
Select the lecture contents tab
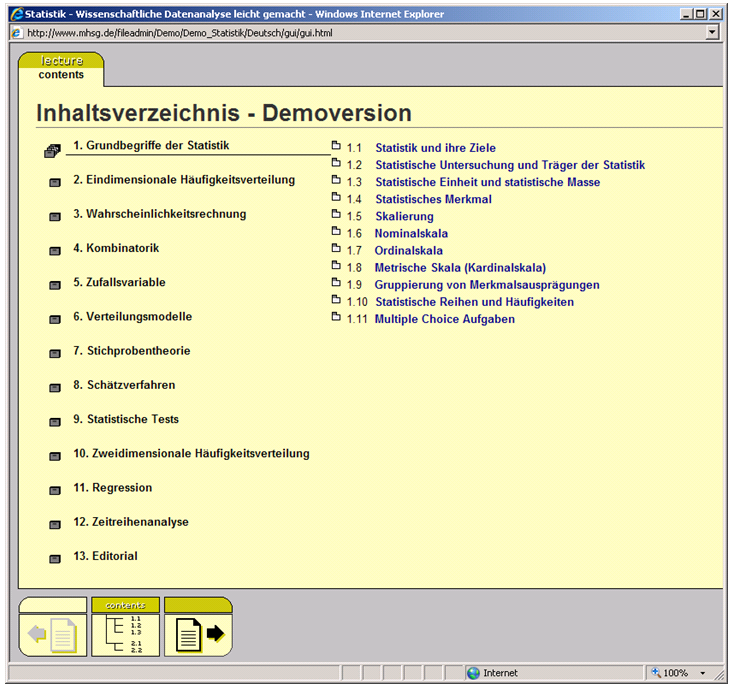click(x=61, y=68)
